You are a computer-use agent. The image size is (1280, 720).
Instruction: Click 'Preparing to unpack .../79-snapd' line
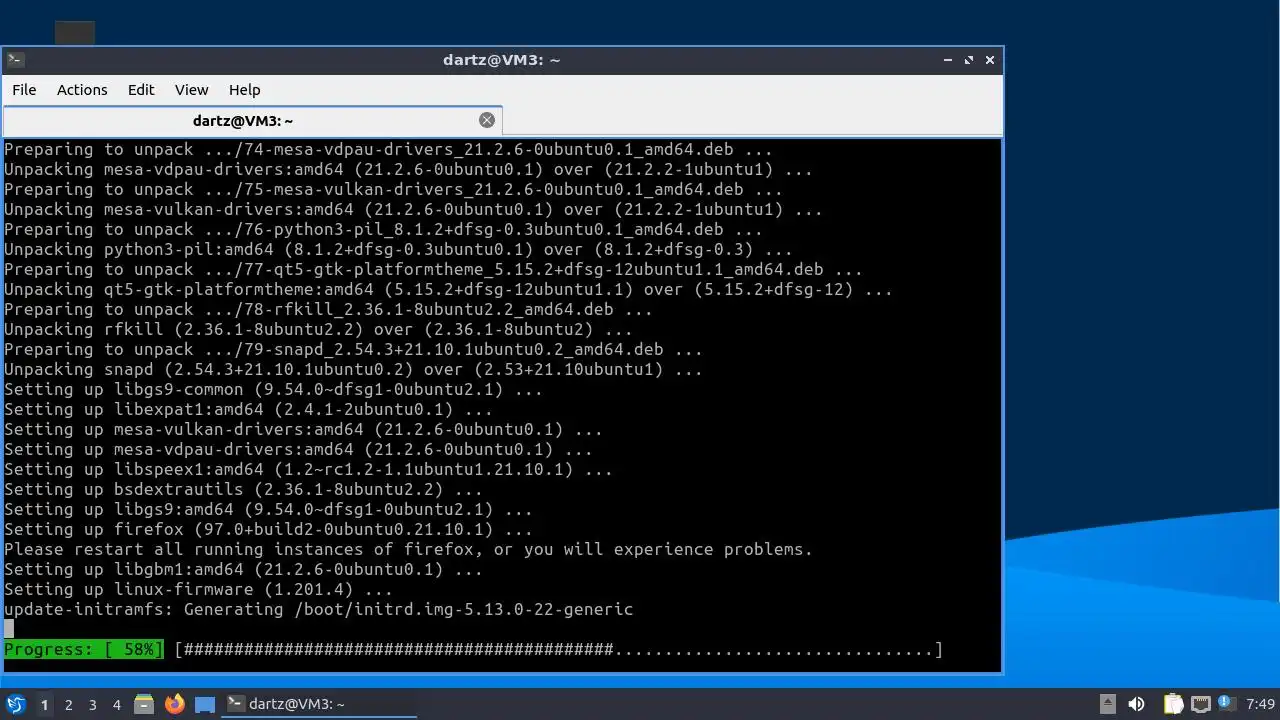(353, 349)
